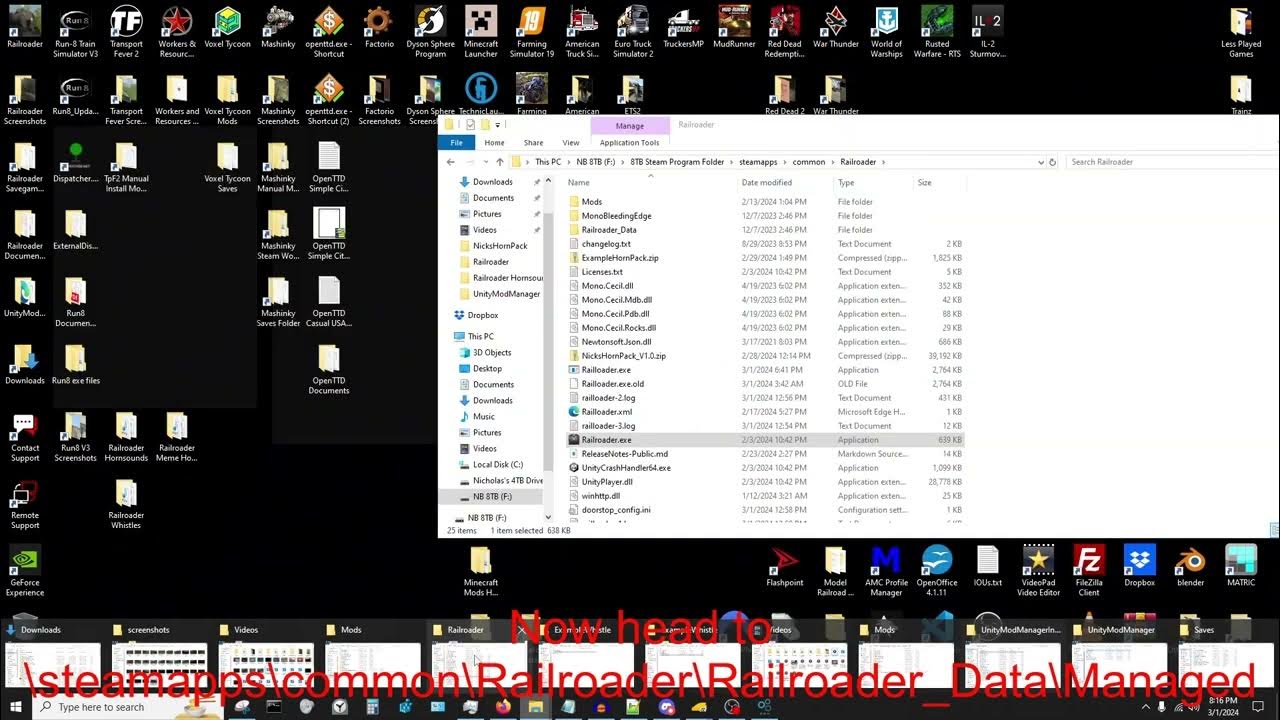The width and height of the screenshot is (1280, 720).
Task: Open Flashpoint desktop shortcut
Action: [x=785, y=566]
